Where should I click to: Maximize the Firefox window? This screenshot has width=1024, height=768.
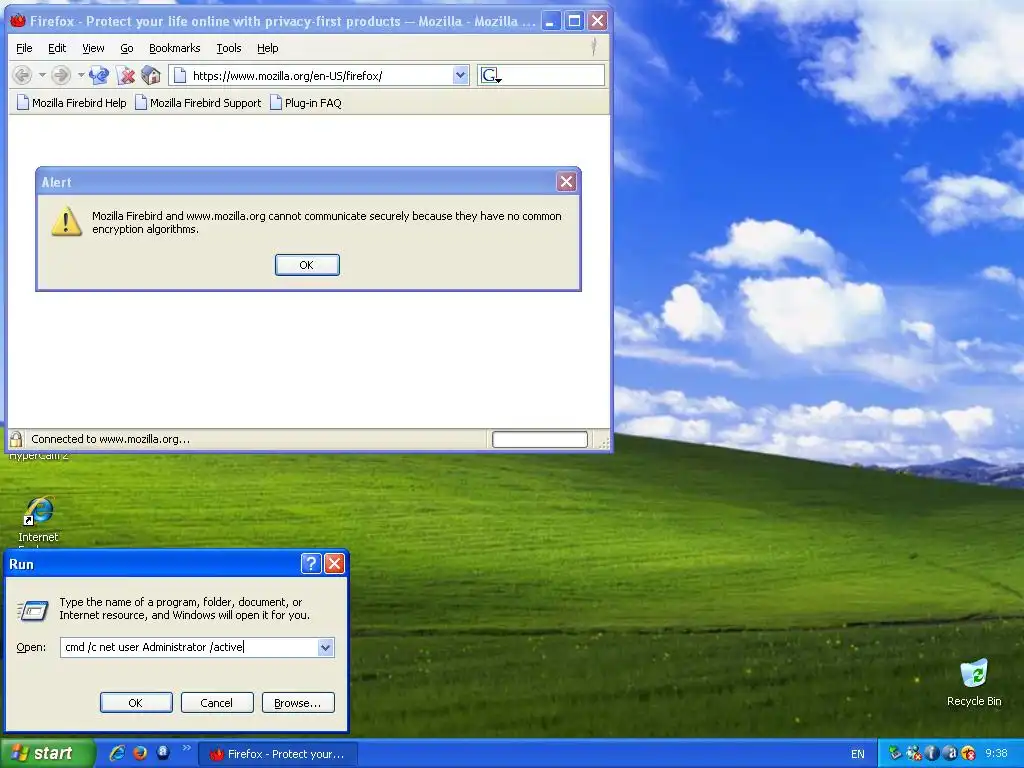pos(574,21)
